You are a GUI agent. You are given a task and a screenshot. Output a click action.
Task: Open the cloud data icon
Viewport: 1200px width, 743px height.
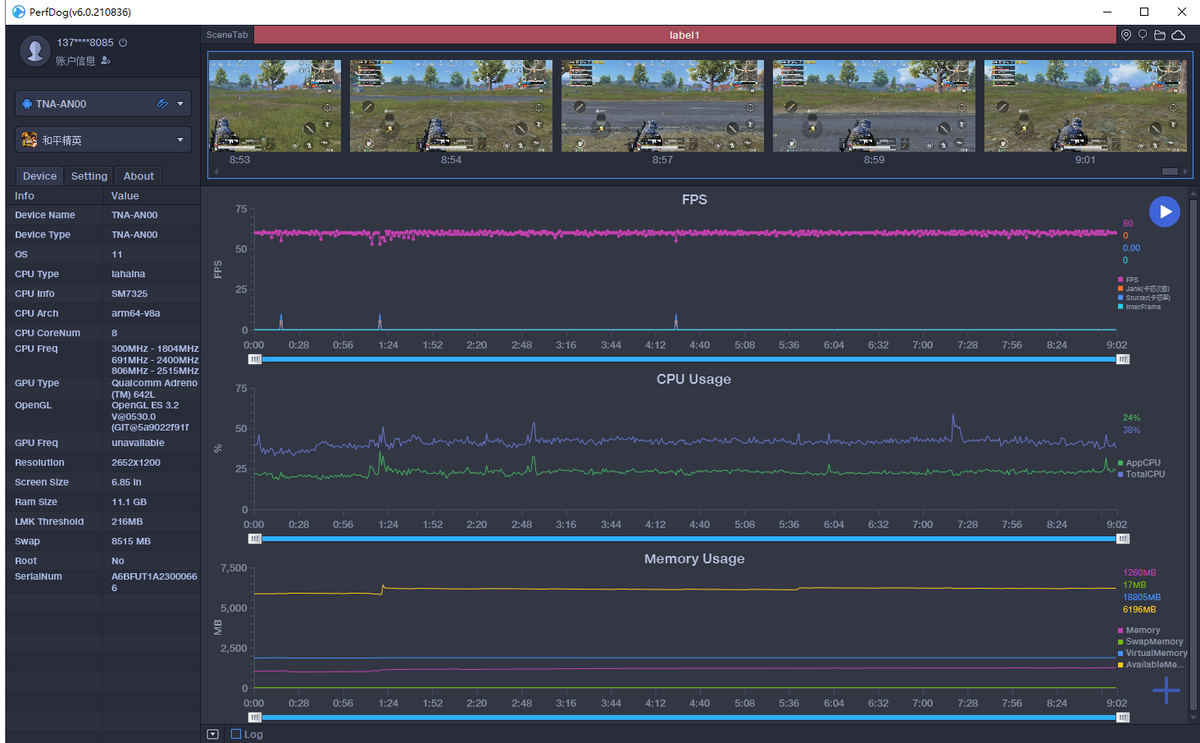pyautogui.click(x=1178, y=35)
